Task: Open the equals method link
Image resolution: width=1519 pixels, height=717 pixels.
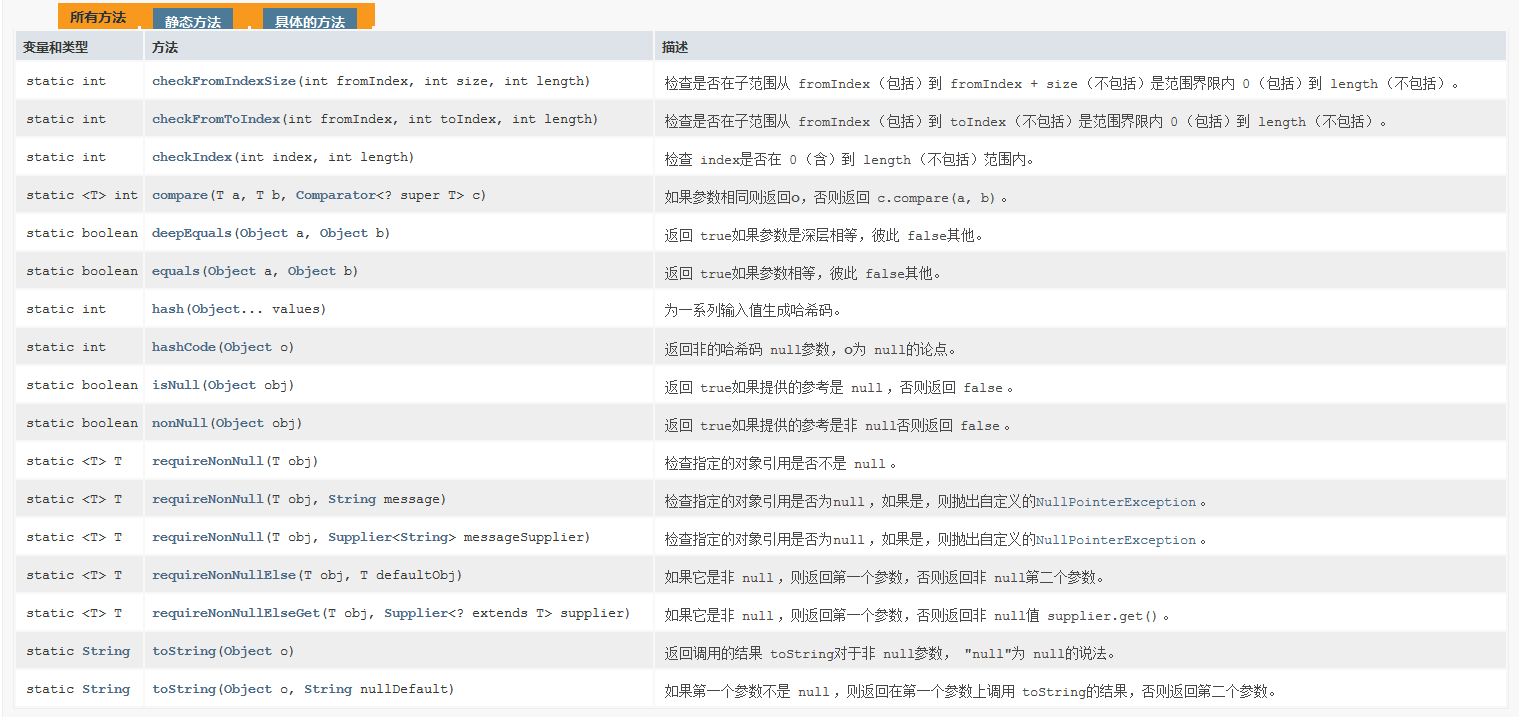Action: 176,271
